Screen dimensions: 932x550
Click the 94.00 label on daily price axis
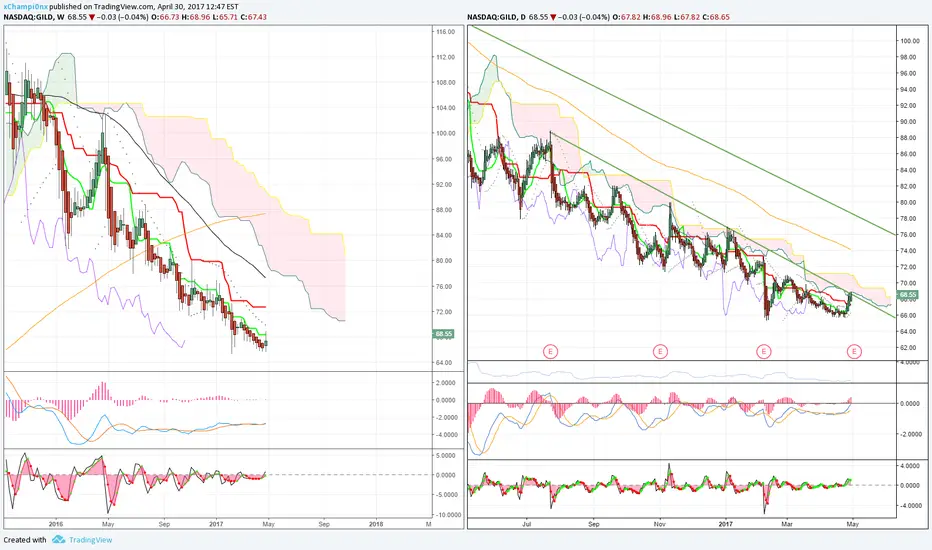click(x=908, y=89)
